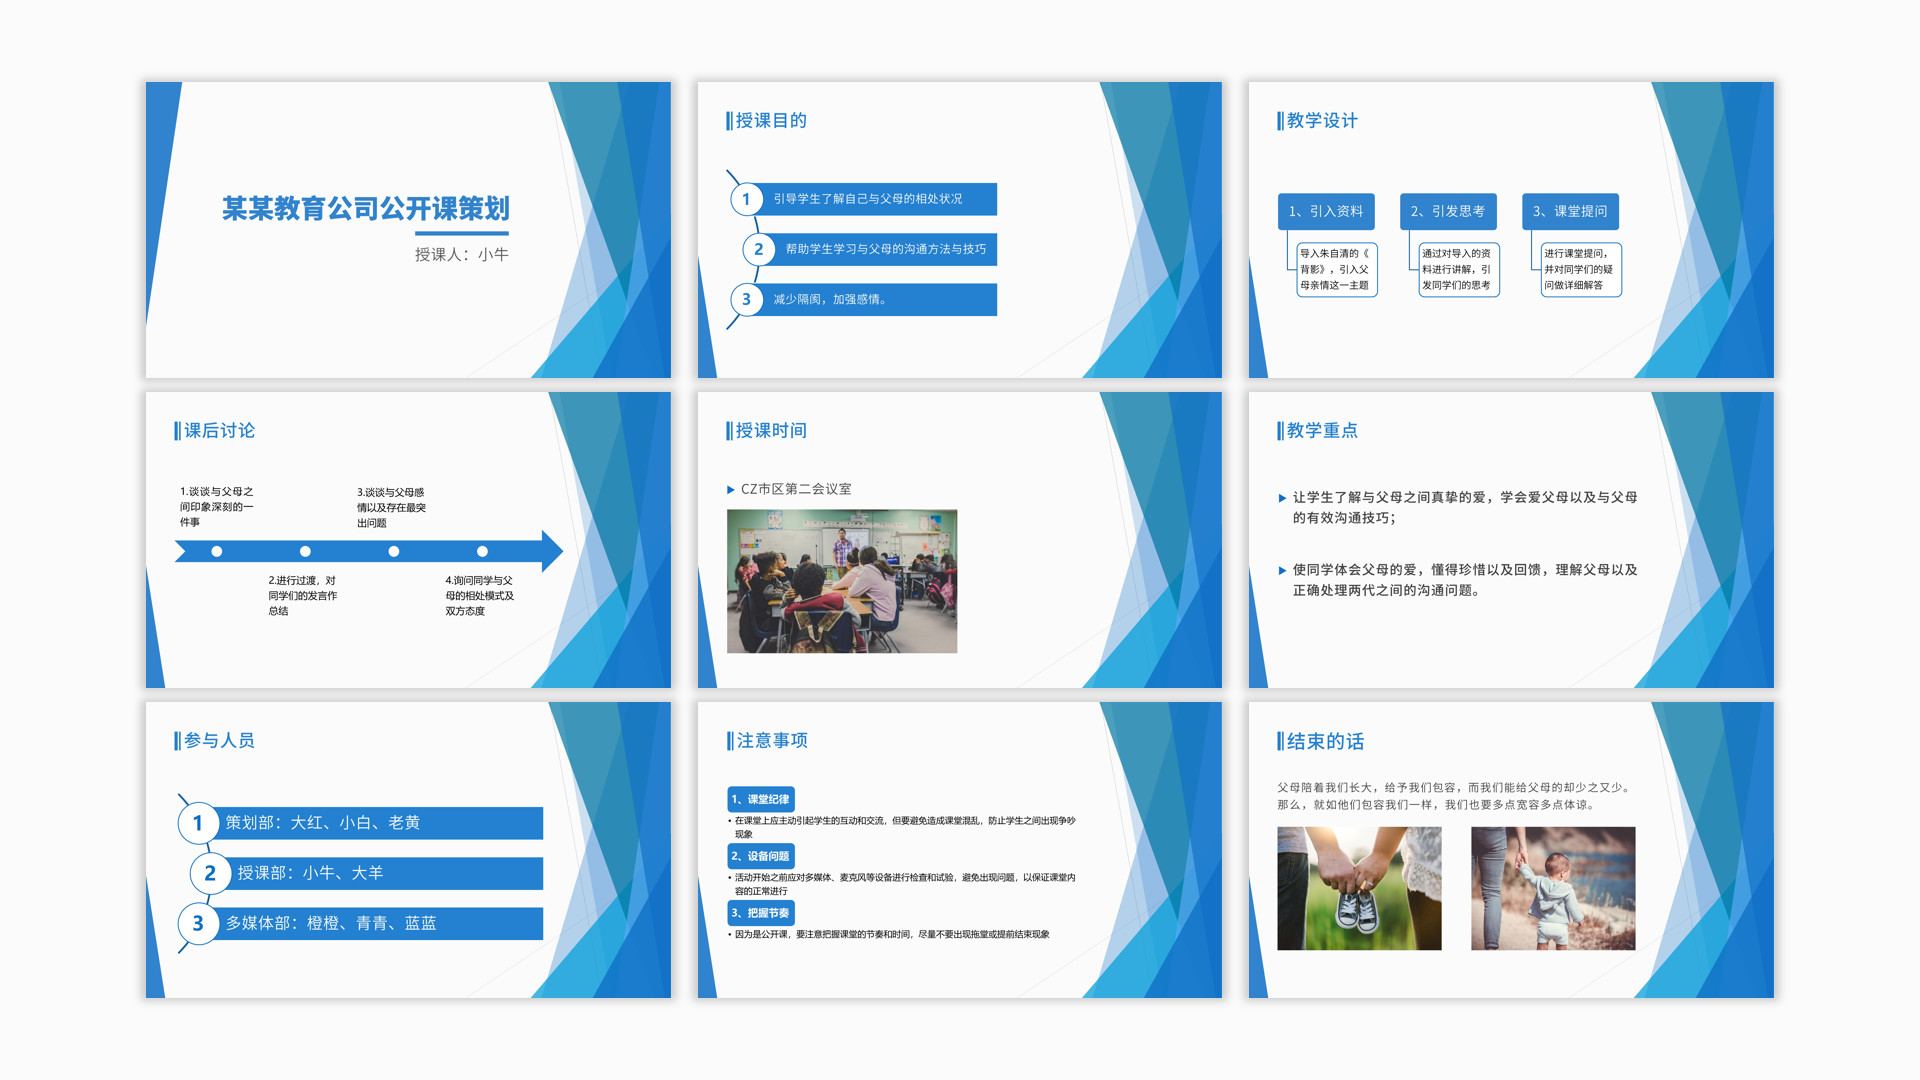
Task: Click the 1、引入资料 box
Action: point(1326,211)
